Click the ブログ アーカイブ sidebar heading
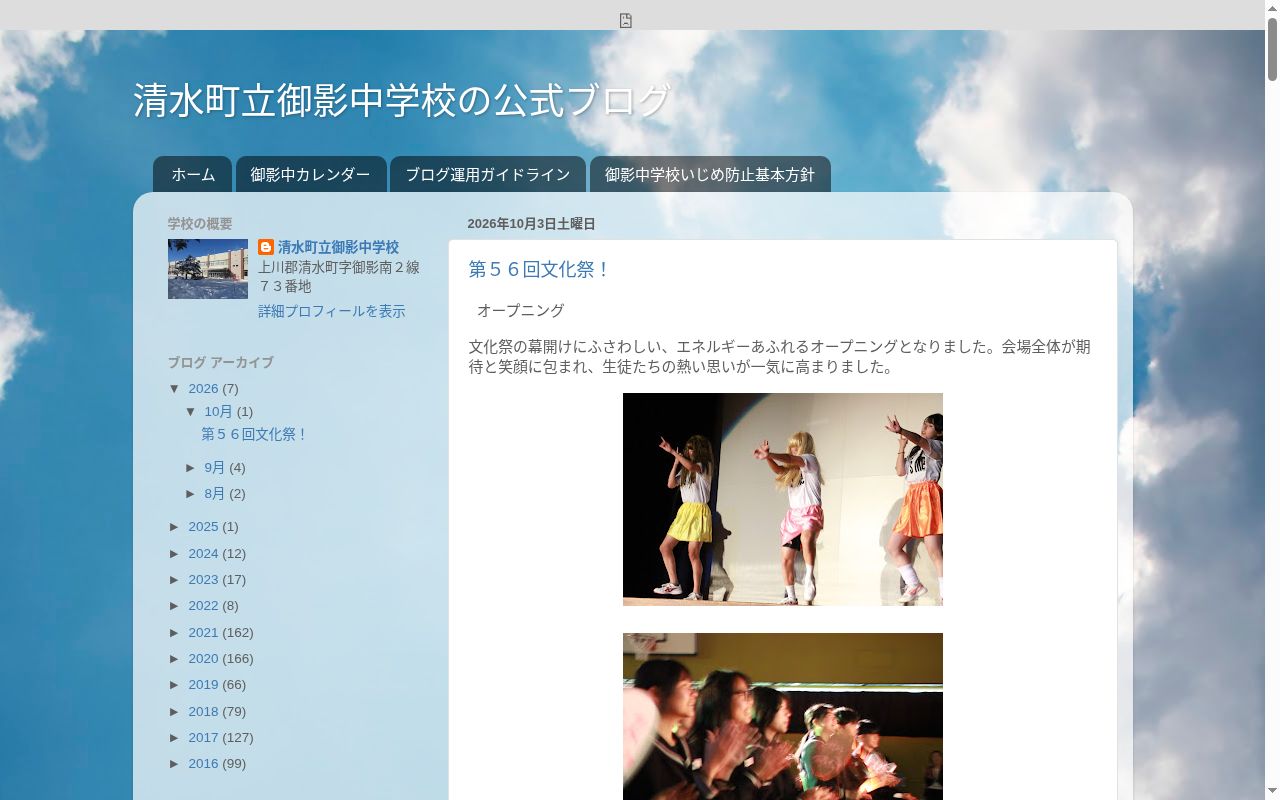This screenshot has height=800, width=1280. [220, 363]
